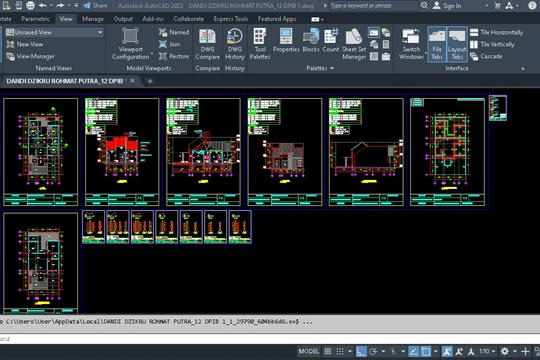Toggle Snap Mode dots icon in status bar

click(x=340, y=351)
